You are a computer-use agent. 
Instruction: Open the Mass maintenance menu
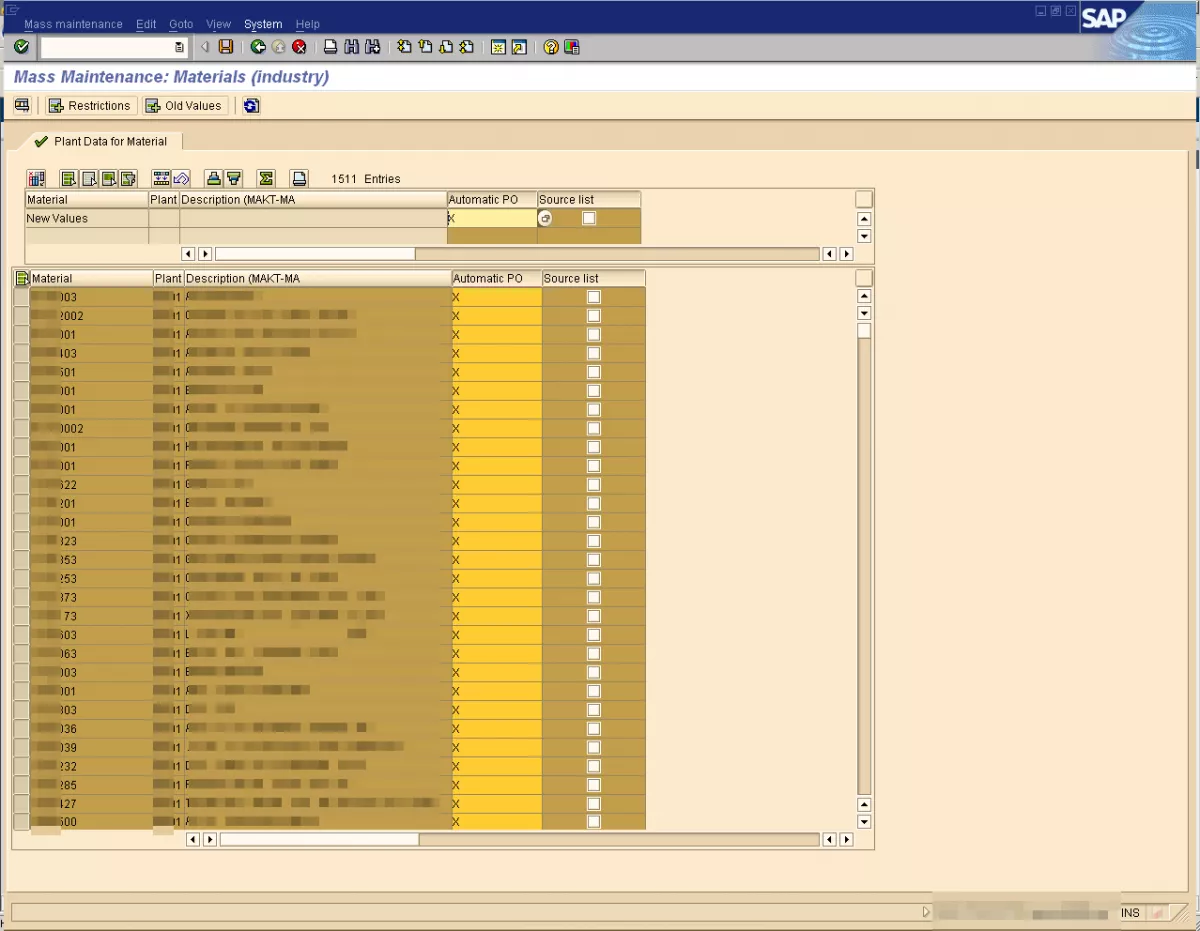point(73,24)
